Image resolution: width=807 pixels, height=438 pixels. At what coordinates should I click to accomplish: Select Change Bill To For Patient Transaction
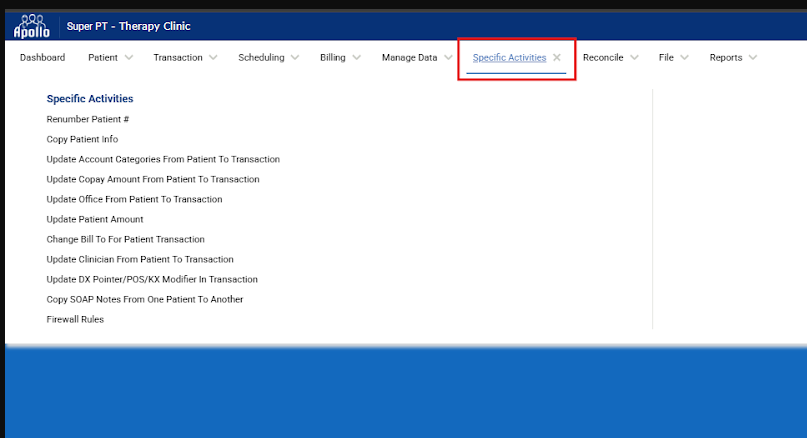125,240
